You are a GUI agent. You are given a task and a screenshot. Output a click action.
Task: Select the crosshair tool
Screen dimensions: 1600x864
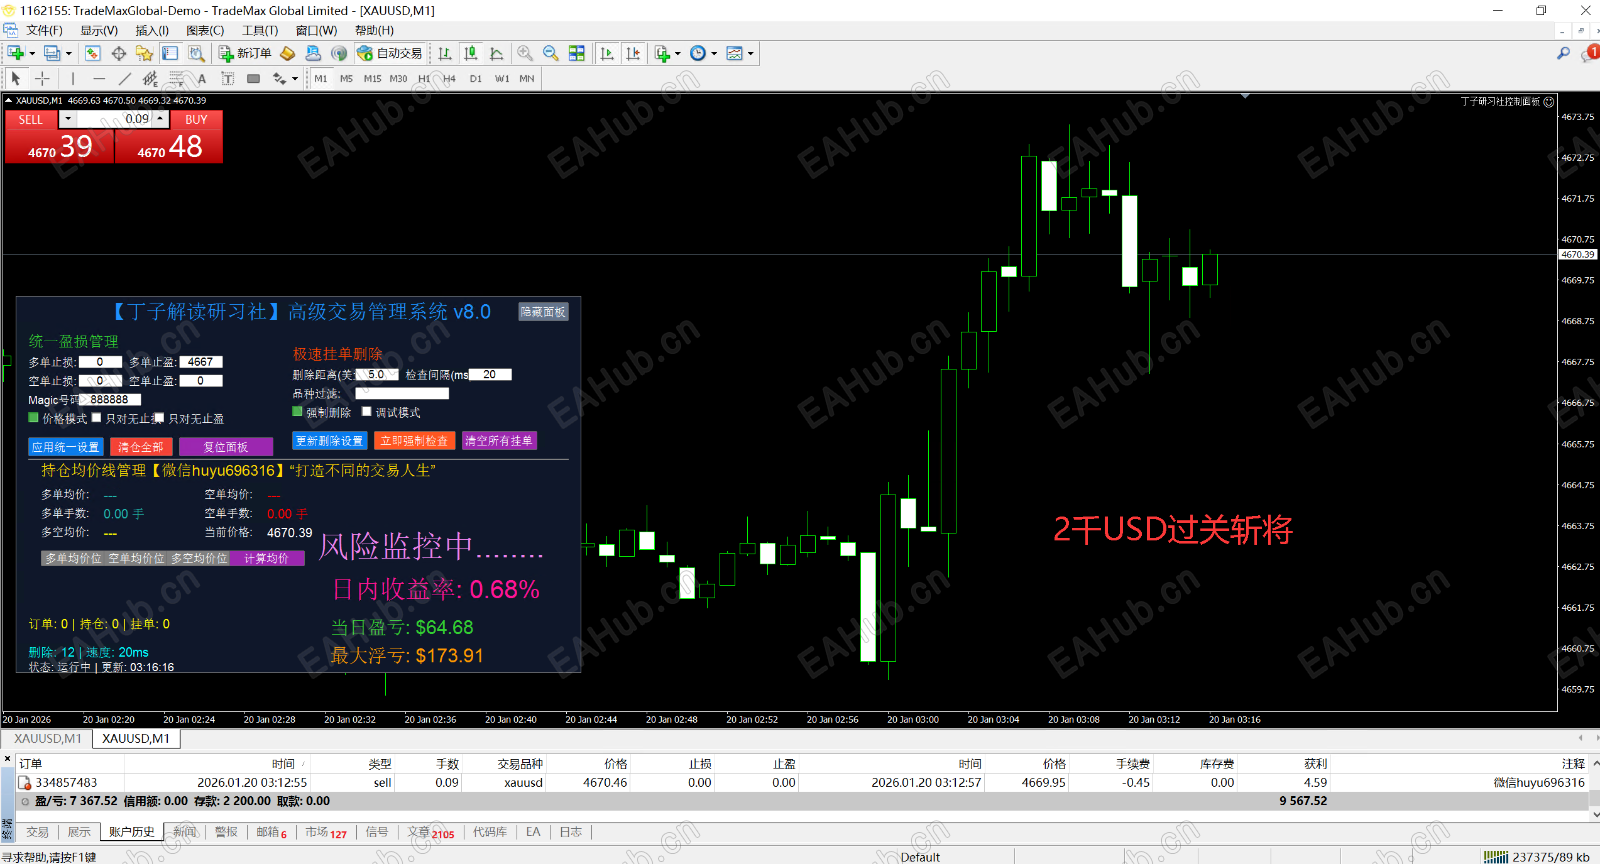point(42,78)
